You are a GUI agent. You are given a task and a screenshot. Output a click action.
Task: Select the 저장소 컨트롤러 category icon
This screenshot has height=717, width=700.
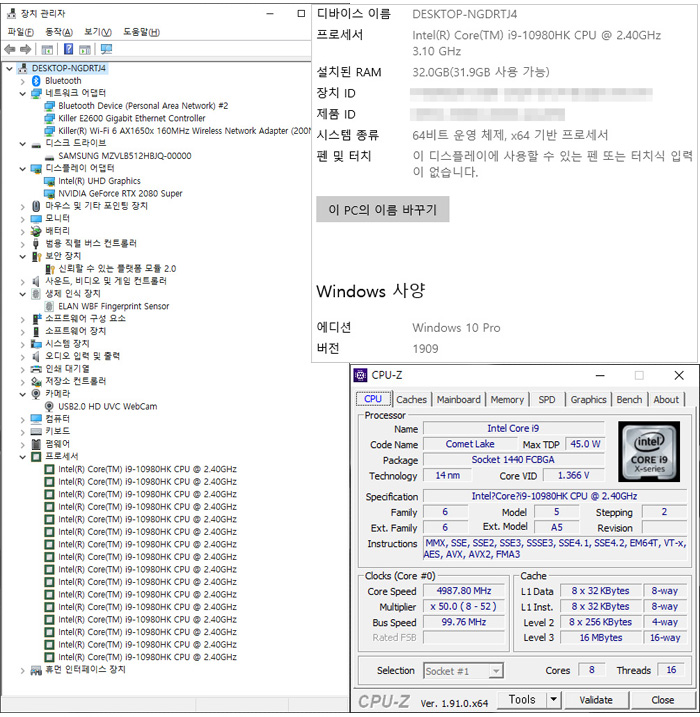pos(36,381)
